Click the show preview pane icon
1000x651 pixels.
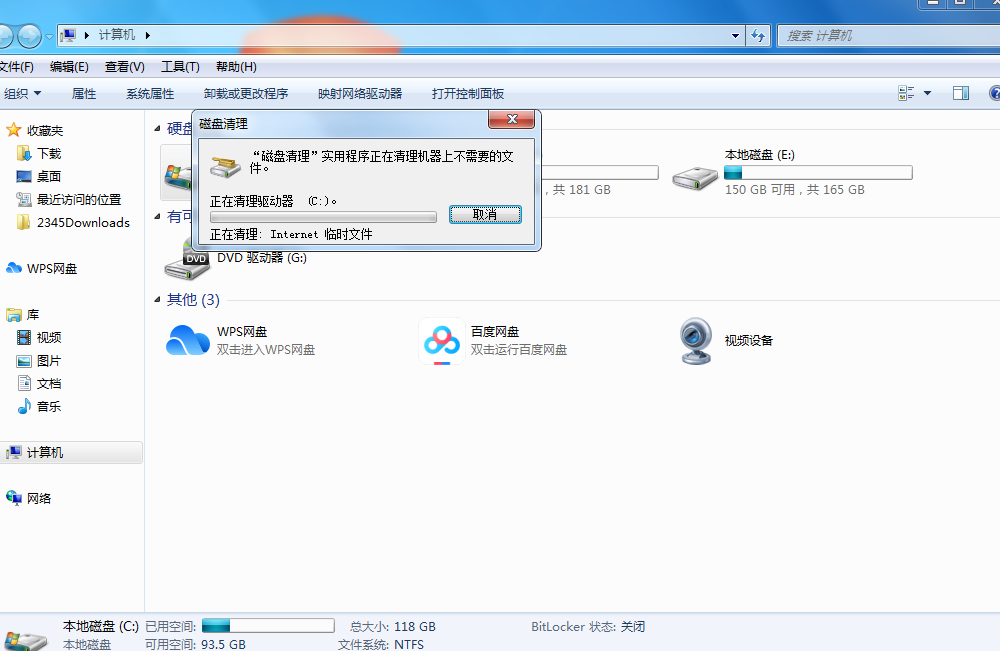960,93
